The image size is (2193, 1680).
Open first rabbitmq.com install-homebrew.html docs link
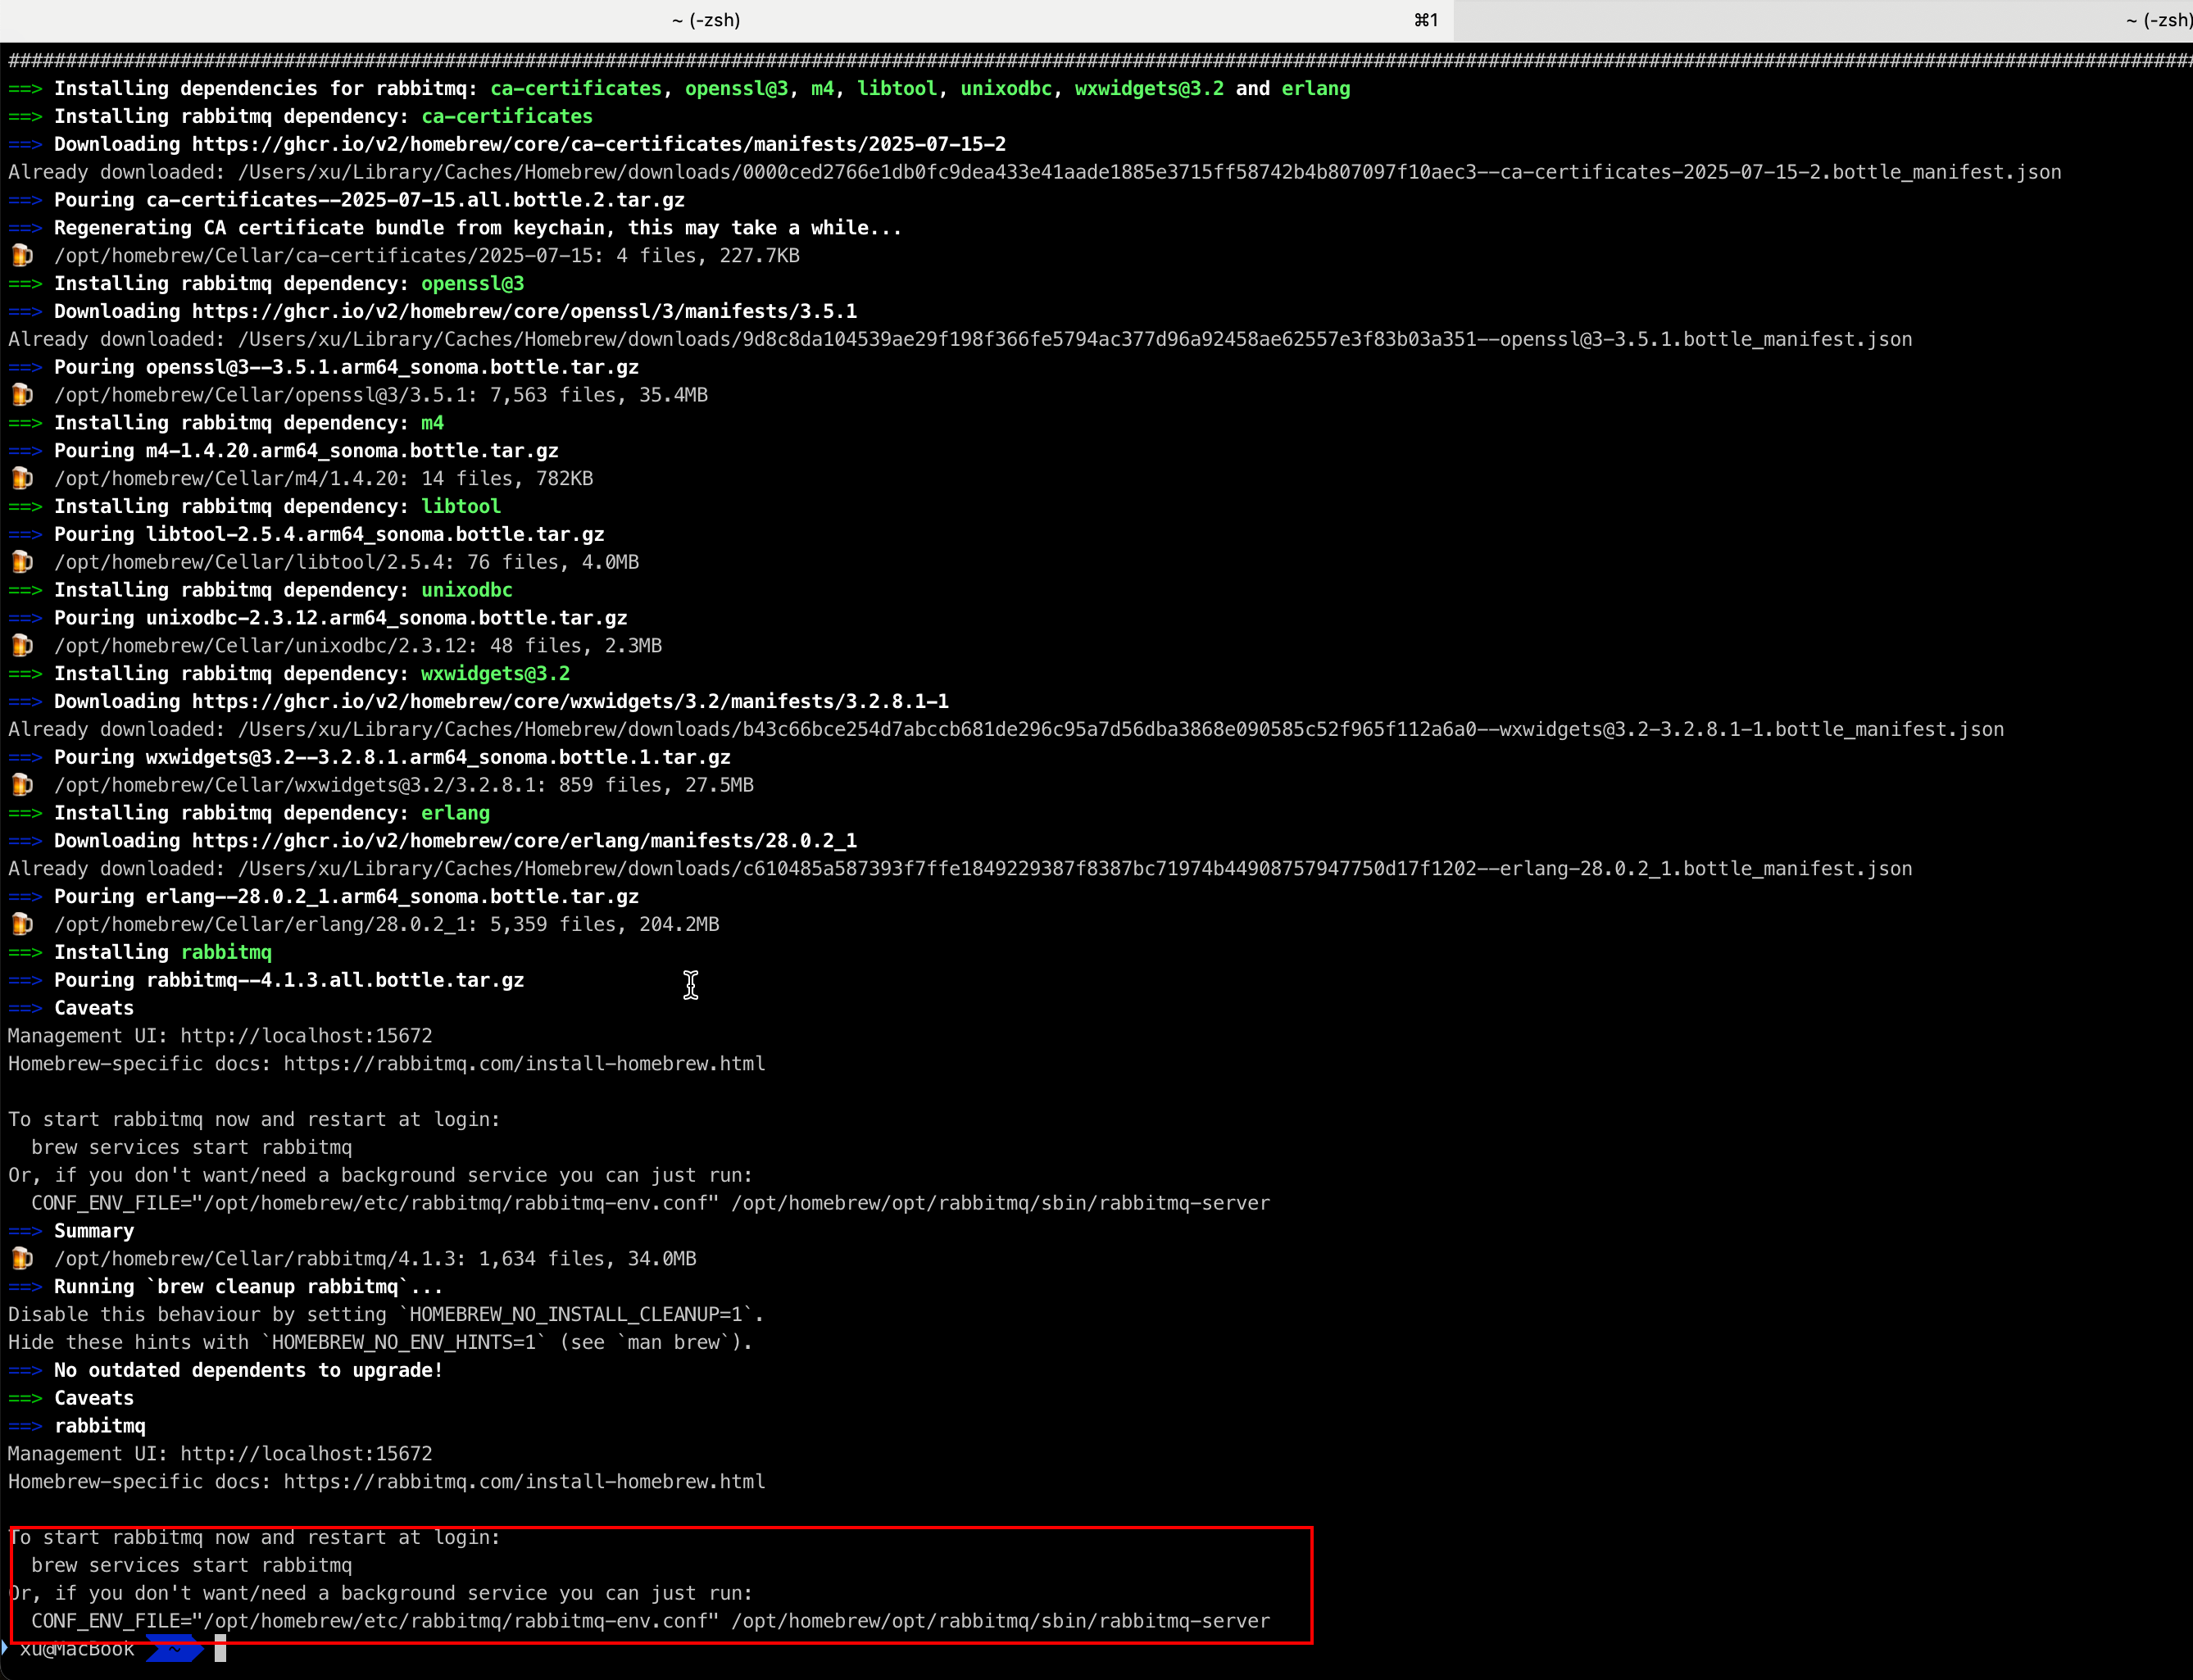pos(524,1064)
